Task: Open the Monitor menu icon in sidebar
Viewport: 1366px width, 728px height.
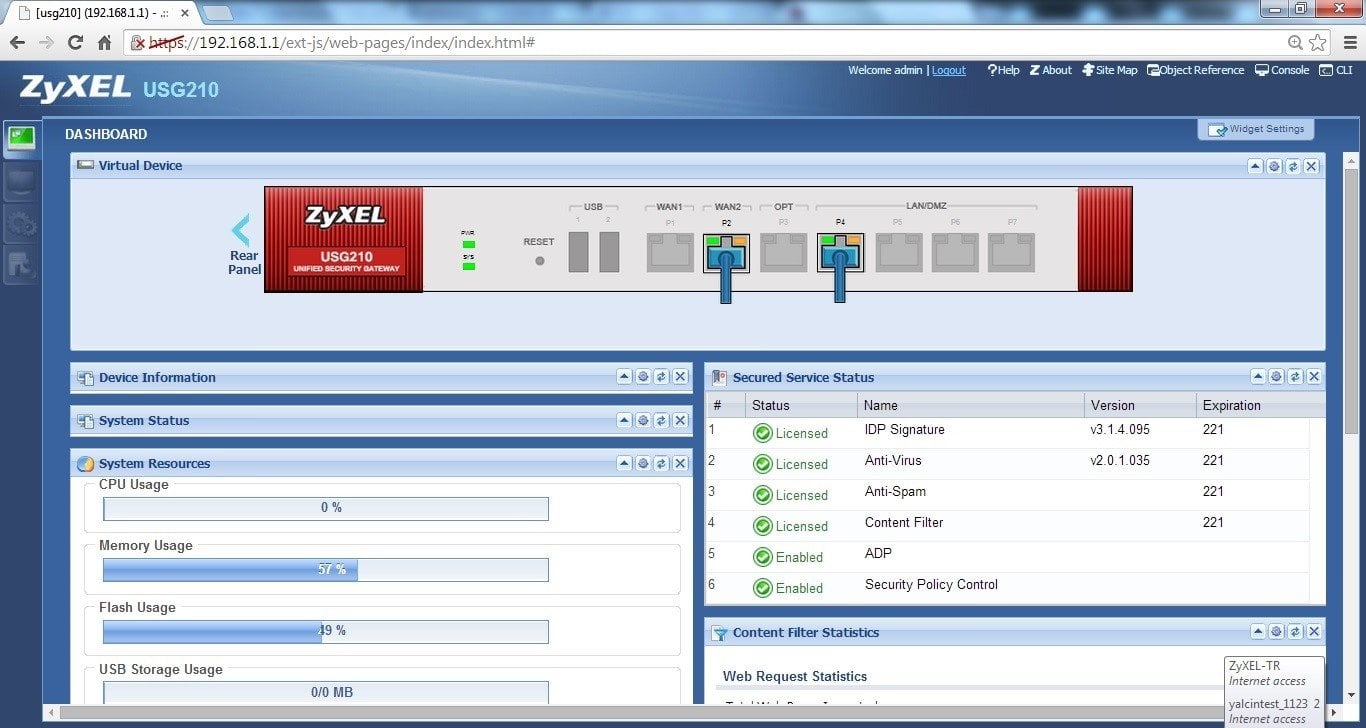Action: 21,181
